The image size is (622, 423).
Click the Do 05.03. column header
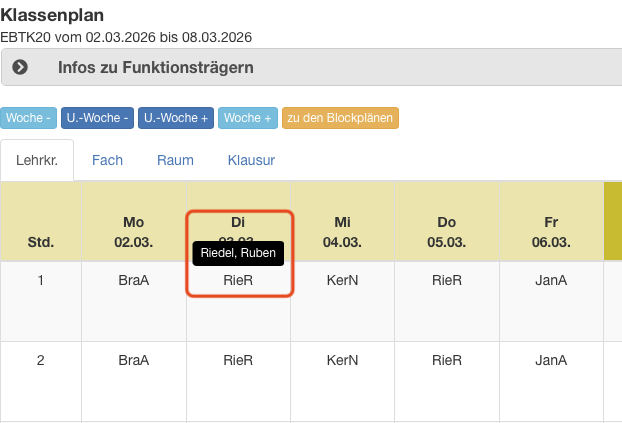pyautogui.click(x=446, y=231)
